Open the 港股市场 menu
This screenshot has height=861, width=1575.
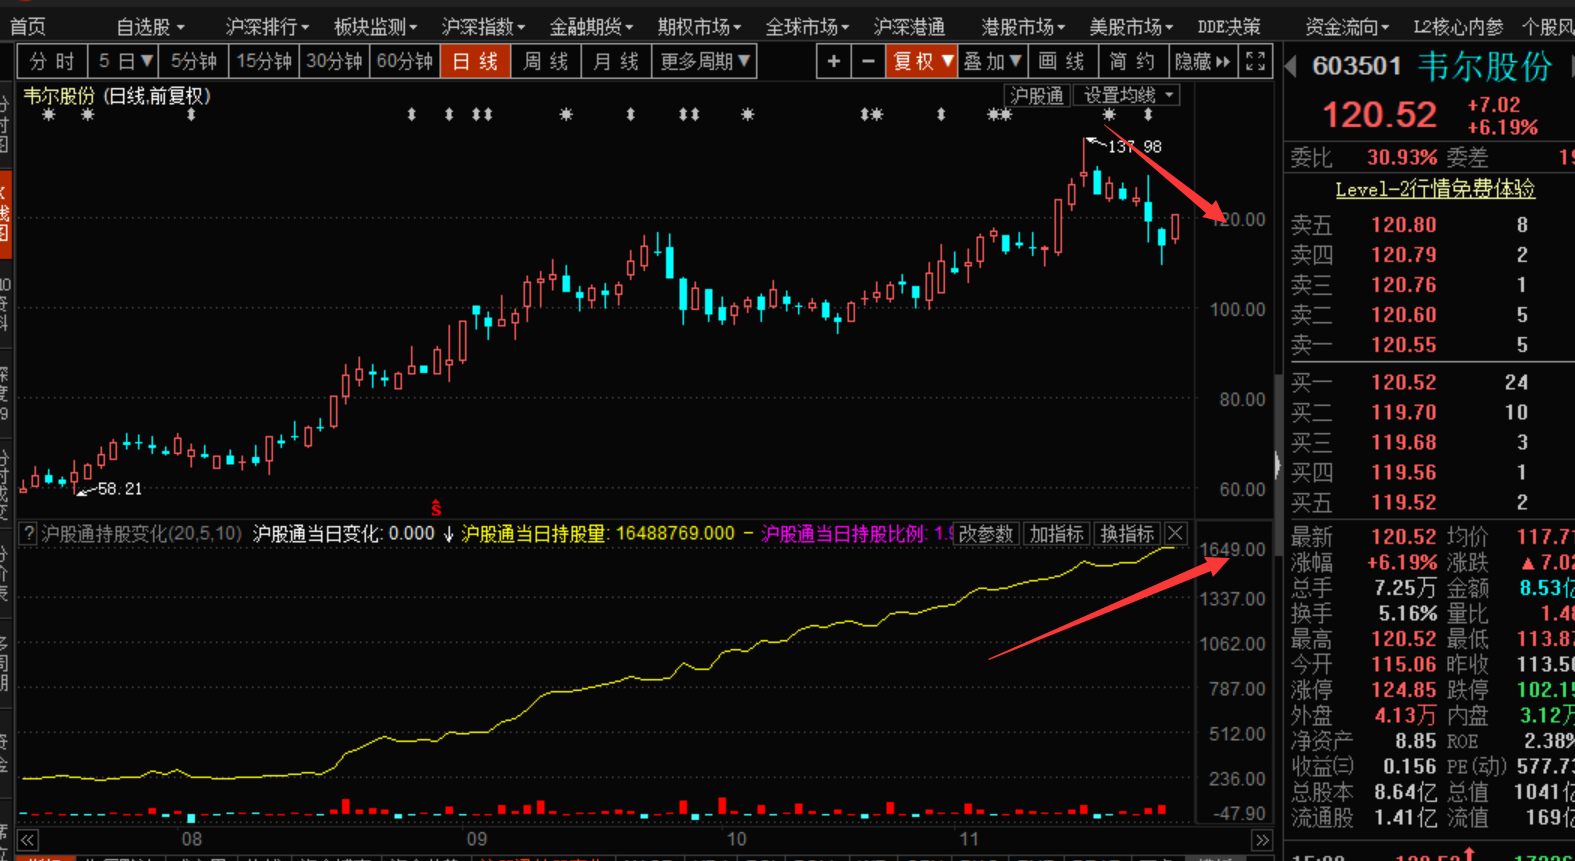coord(1023,27)
